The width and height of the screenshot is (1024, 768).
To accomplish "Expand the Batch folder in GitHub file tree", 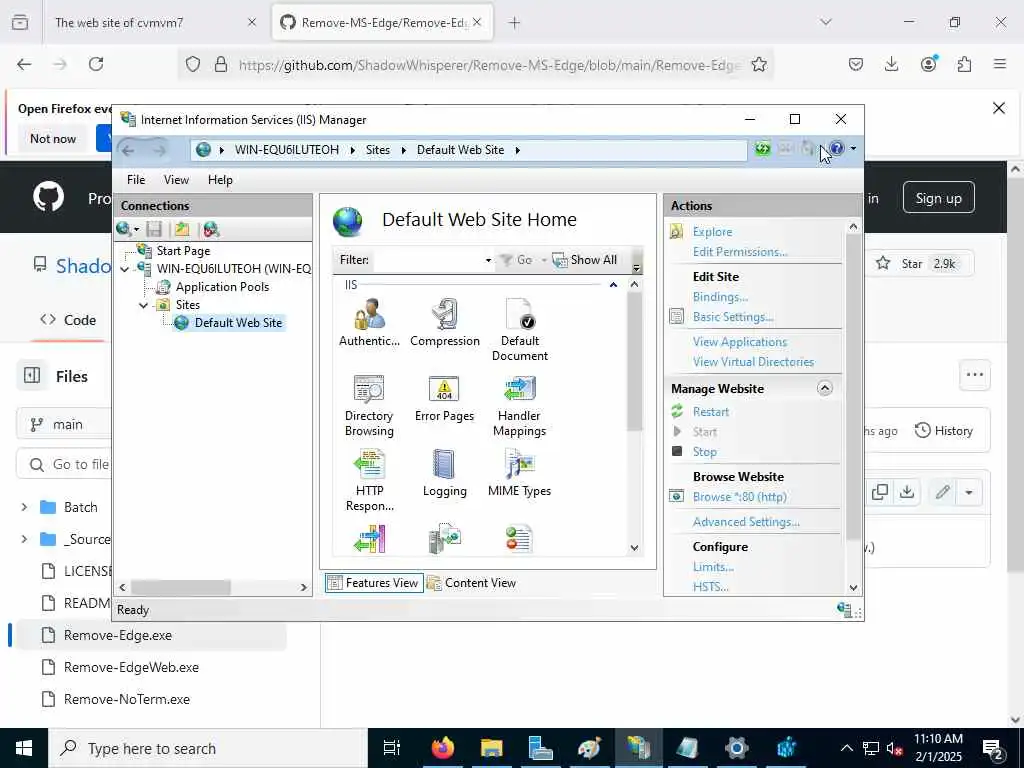I will tap(24, 507).
